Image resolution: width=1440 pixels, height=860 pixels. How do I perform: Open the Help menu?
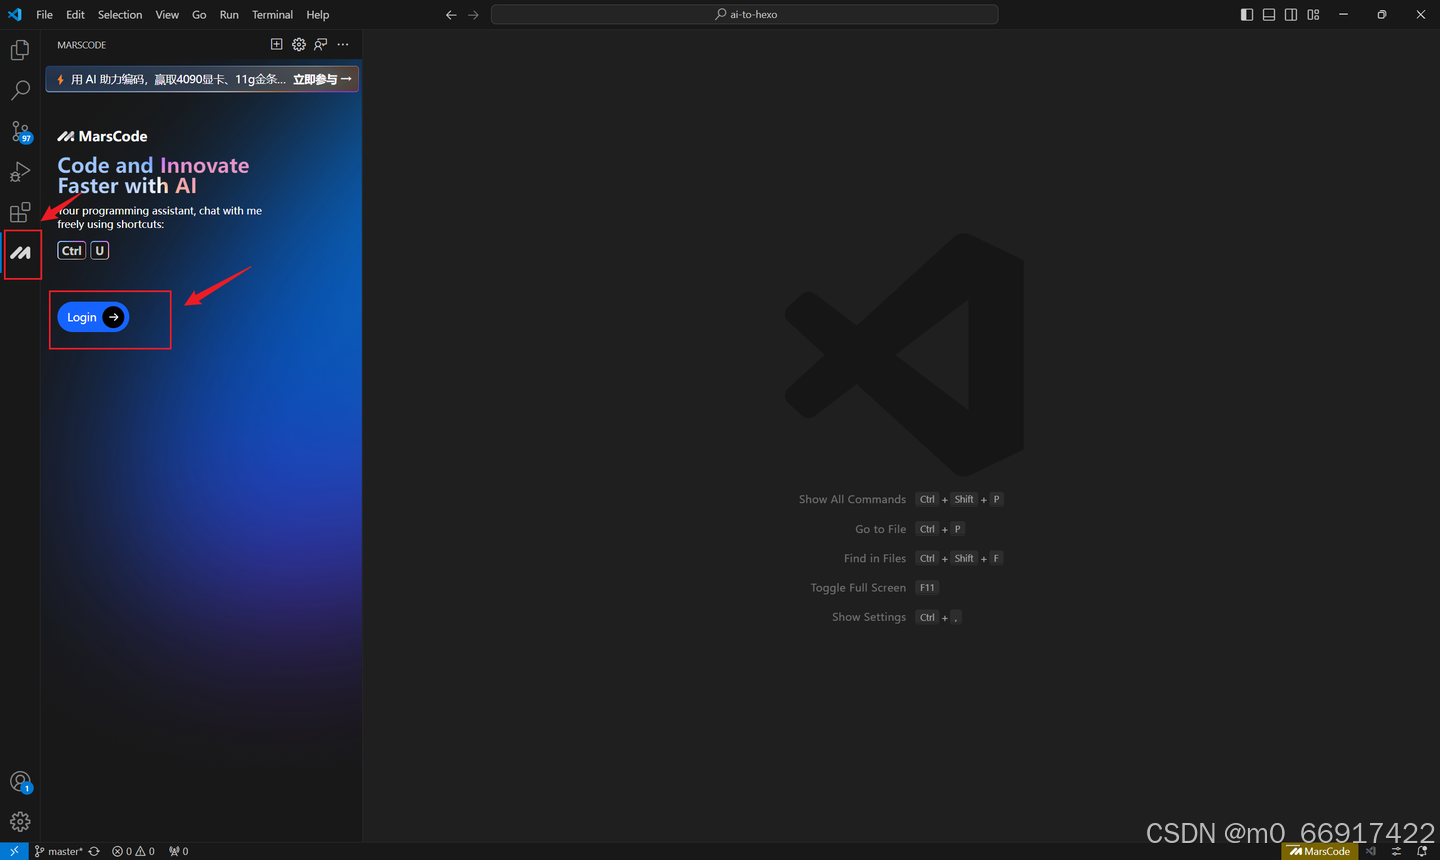click(x=317, y=14)
